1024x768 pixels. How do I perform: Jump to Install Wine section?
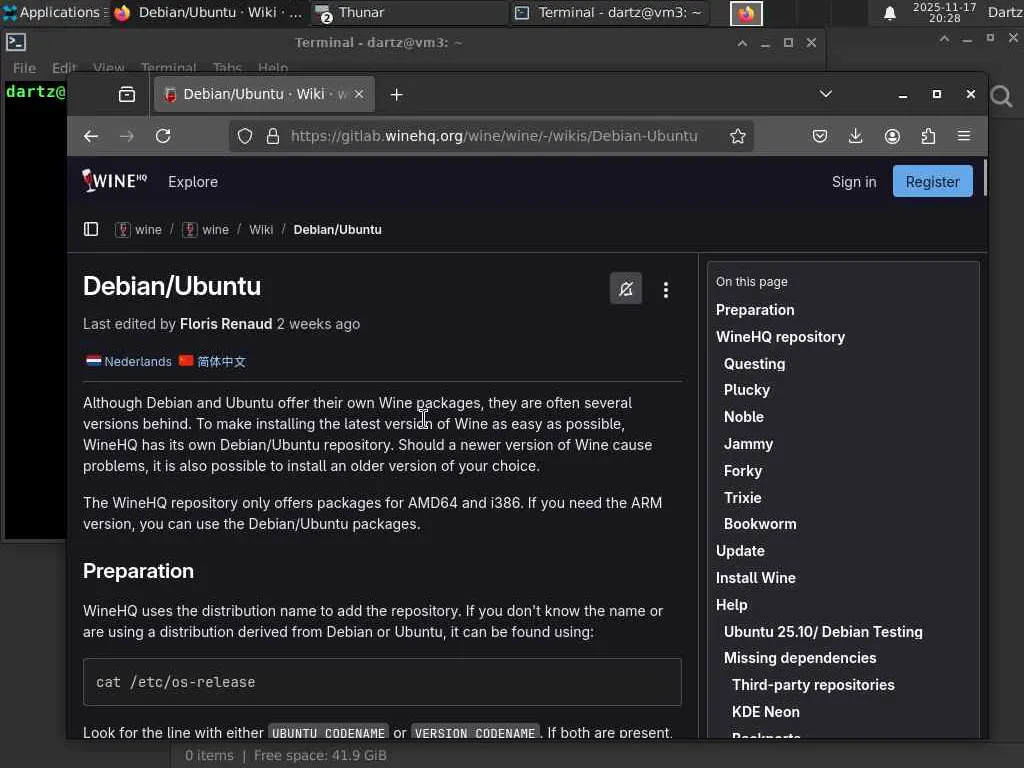tap(756, 578)
